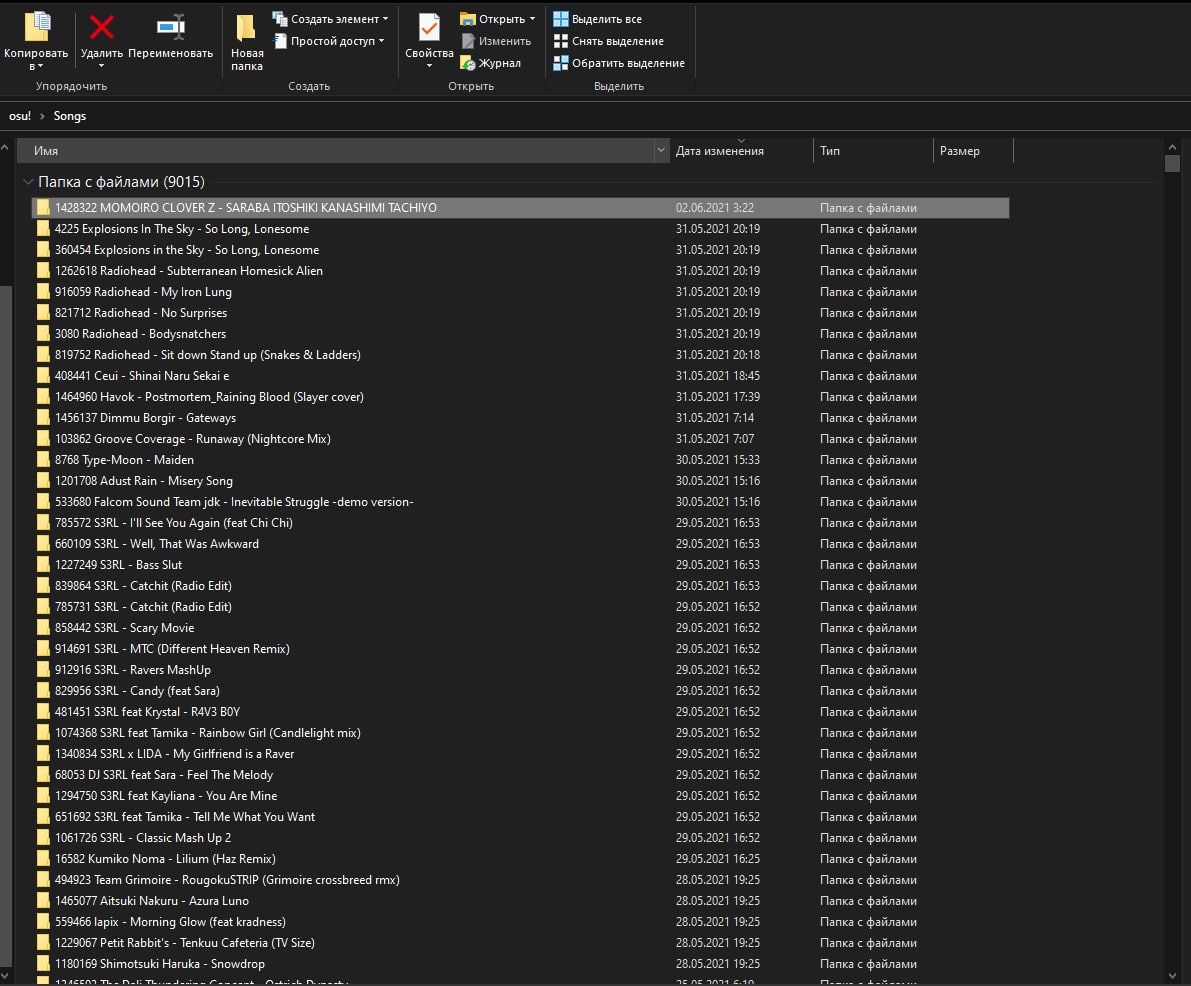The width and height of the screenshot is (1191, 986).
Task: Click folder icon of Radiohead - No Surprises
Action: pos(43,312)
